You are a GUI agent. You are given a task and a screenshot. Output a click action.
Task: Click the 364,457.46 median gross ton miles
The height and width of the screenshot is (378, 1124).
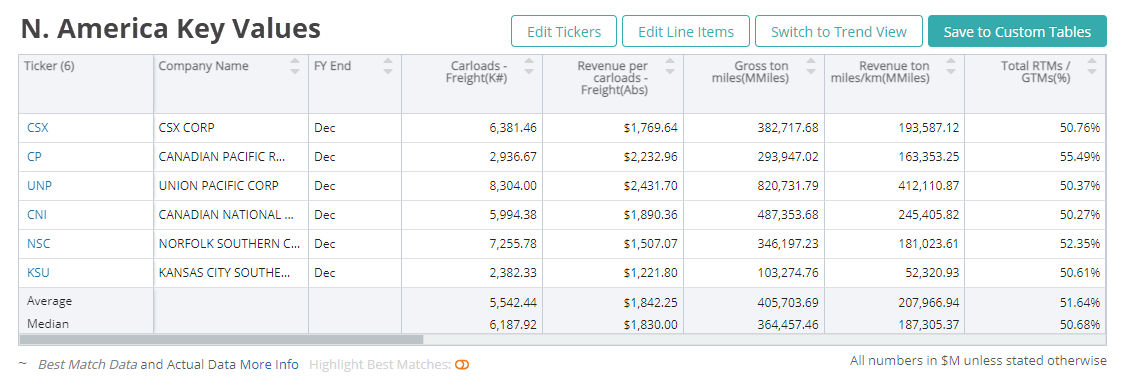(x=788, y=324)
